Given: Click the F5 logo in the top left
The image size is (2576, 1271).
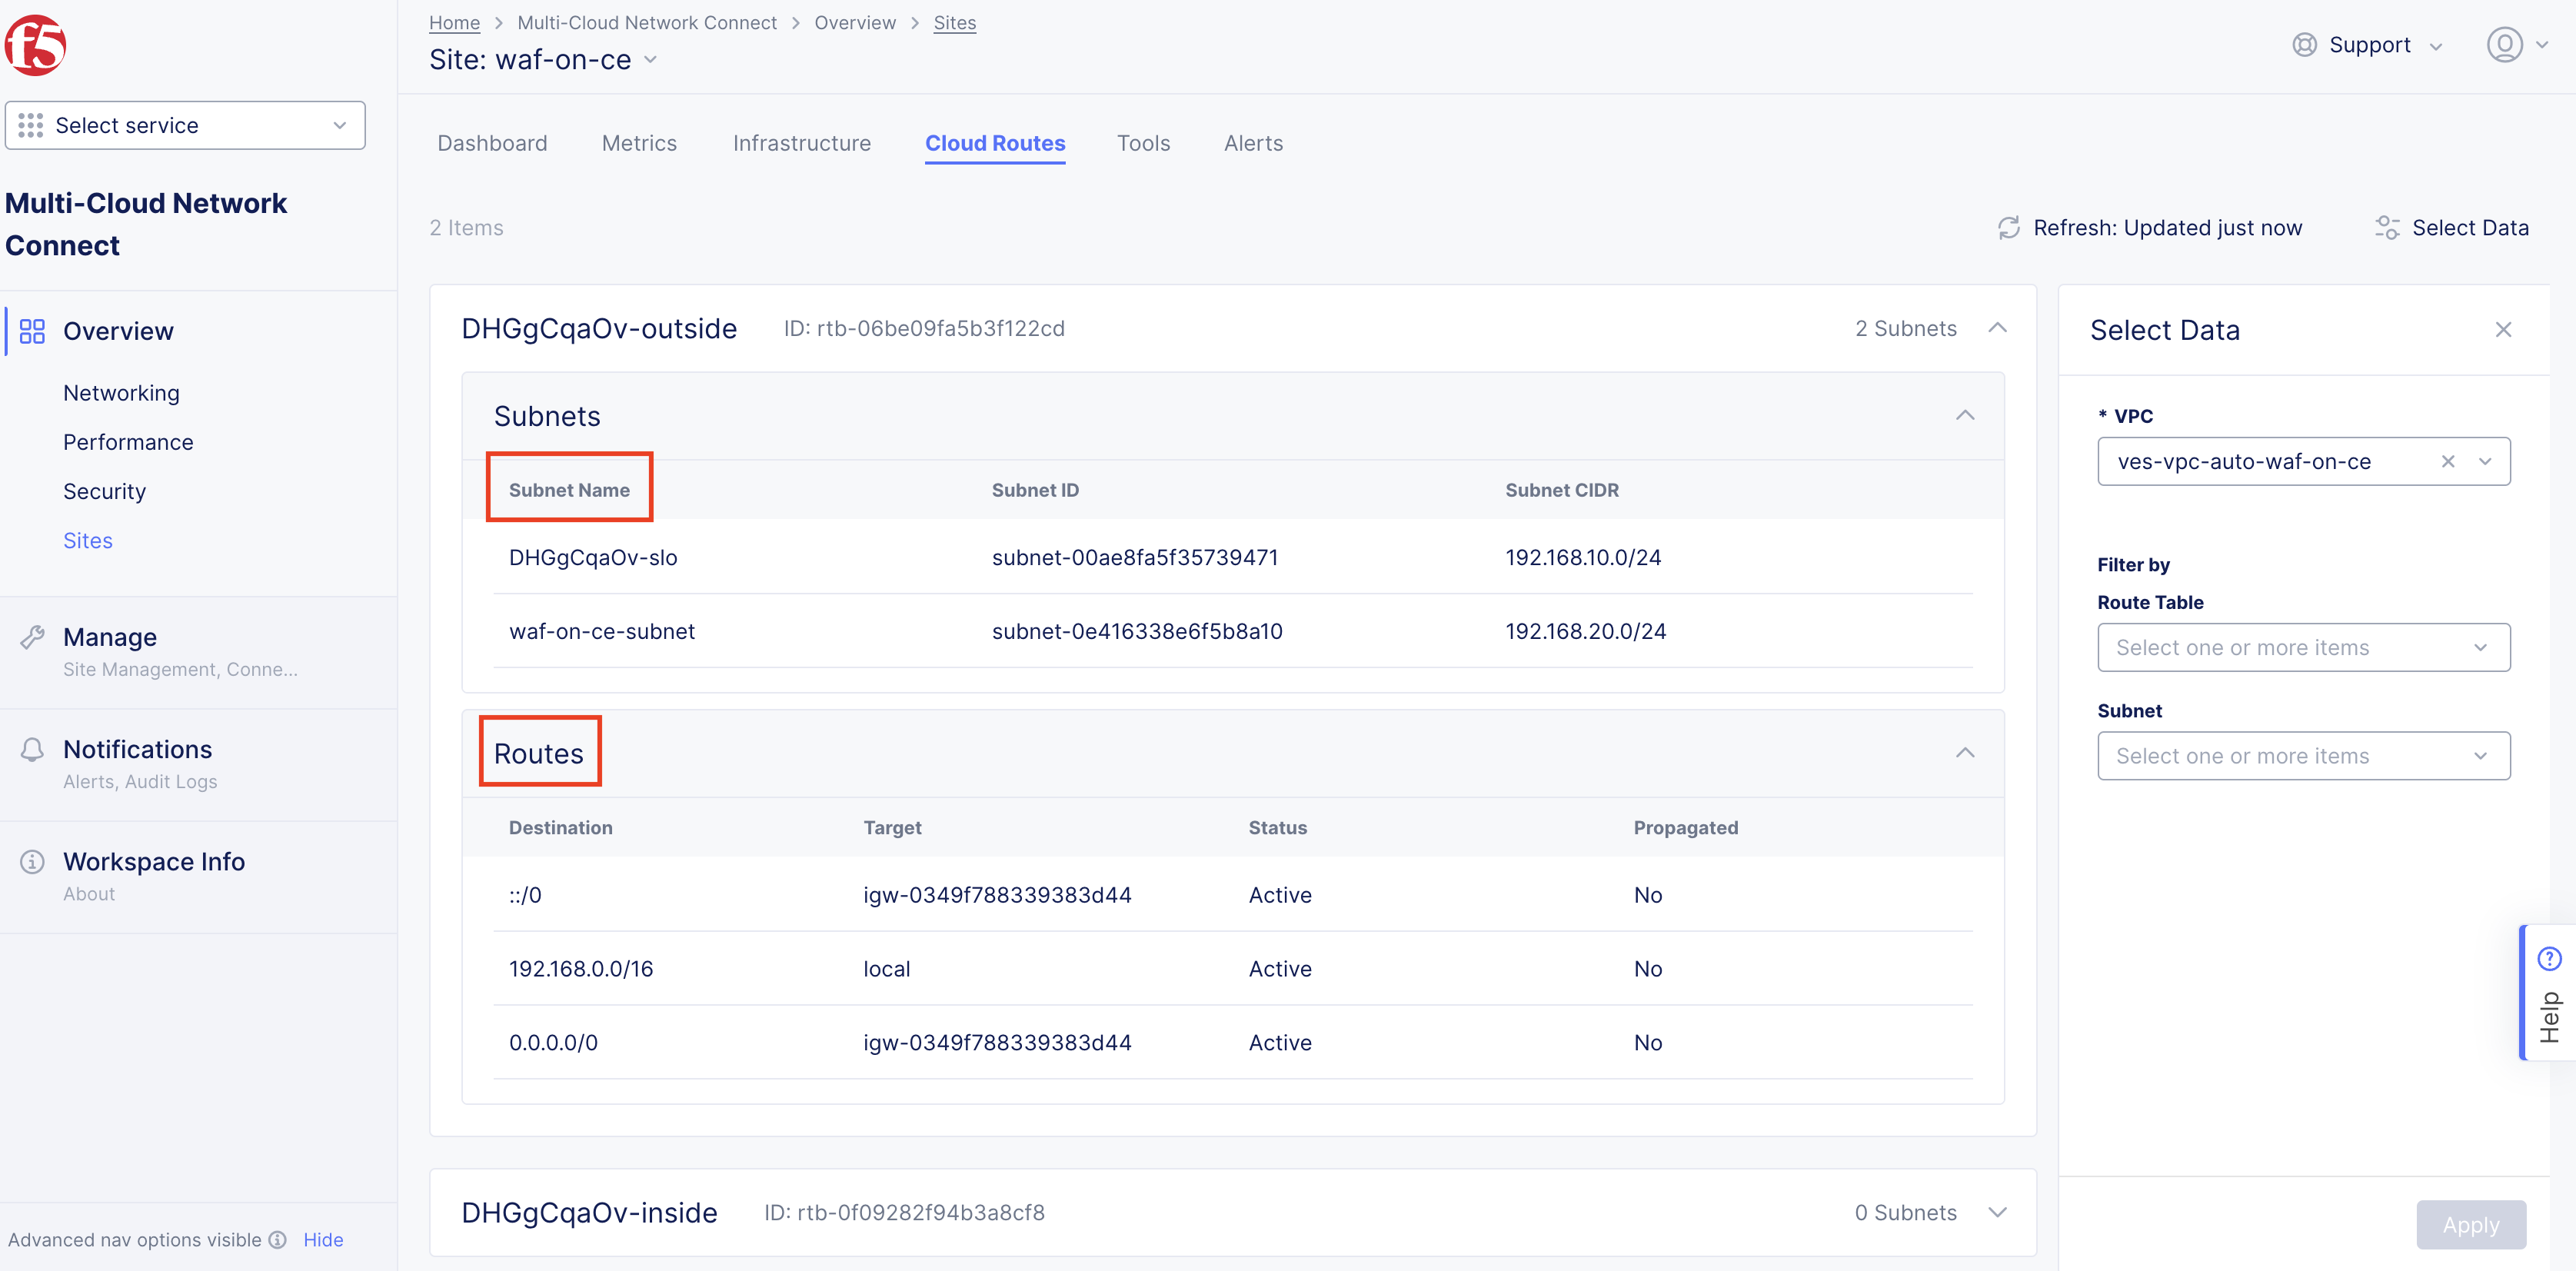Looking at the screenshot, I should pyautogui.click(x=37, y=44).
